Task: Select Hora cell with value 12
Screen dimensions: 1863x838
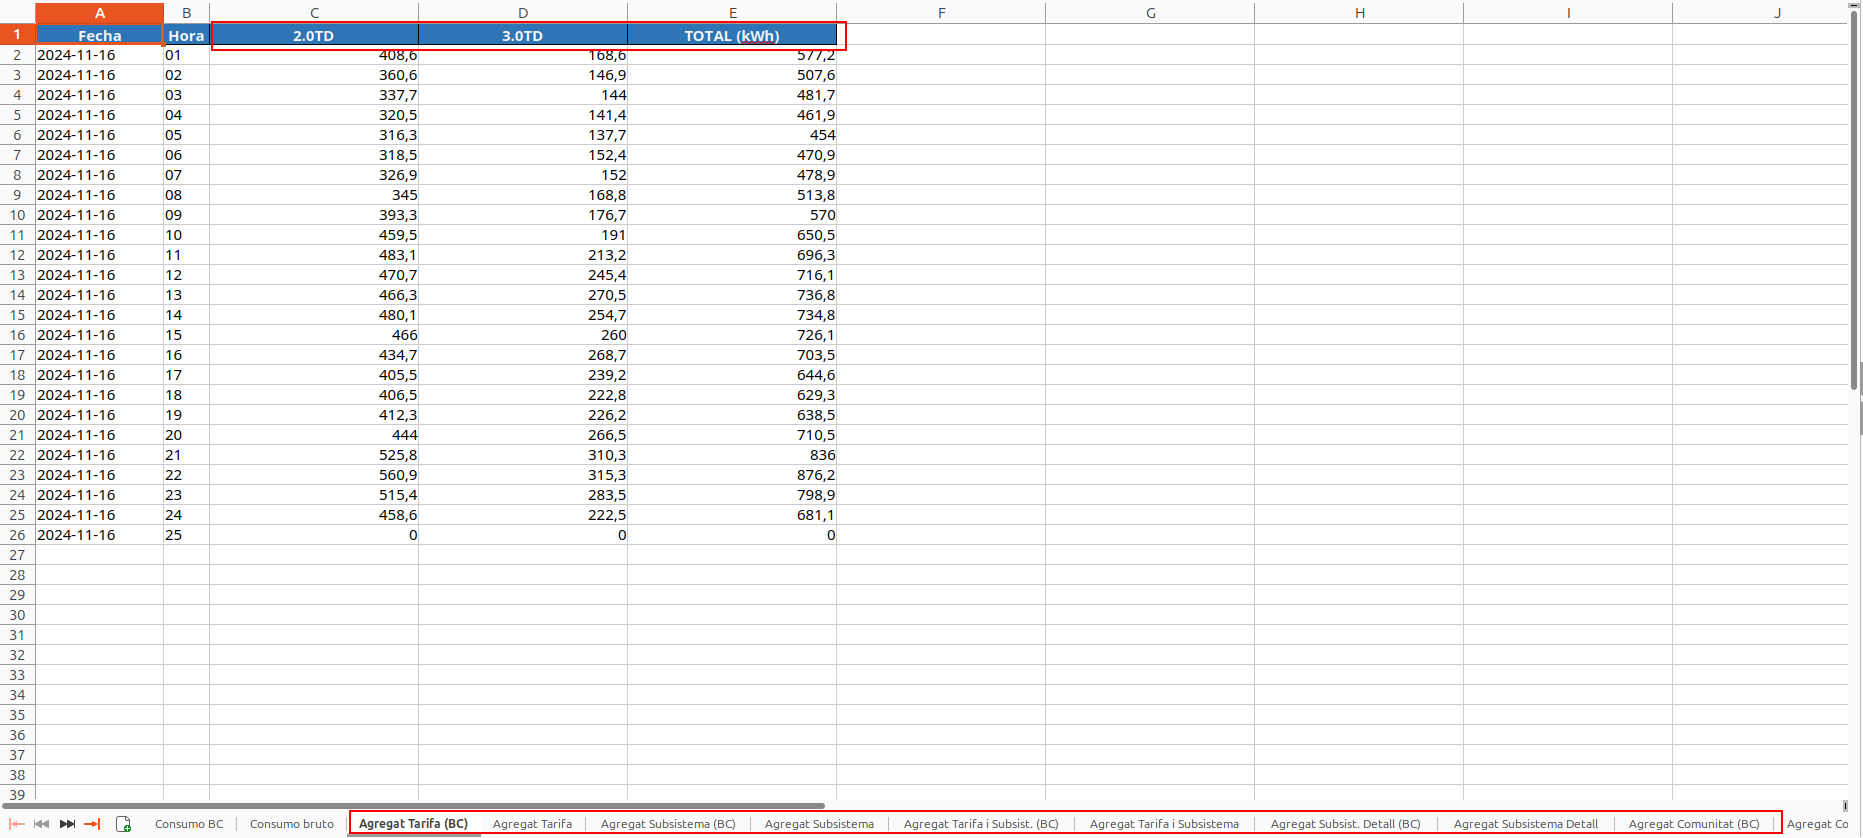Action: click(x=187, y=275)
